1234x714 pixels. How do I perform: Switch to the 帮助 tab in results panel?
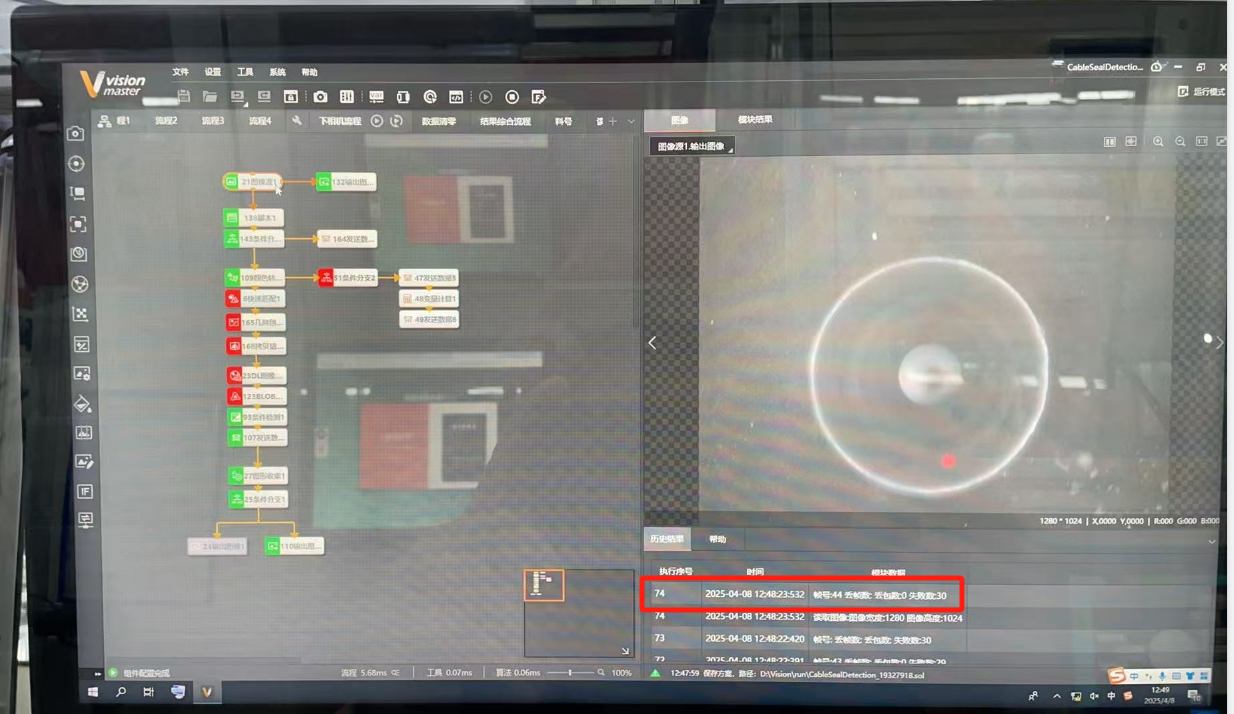coord(718,539)
